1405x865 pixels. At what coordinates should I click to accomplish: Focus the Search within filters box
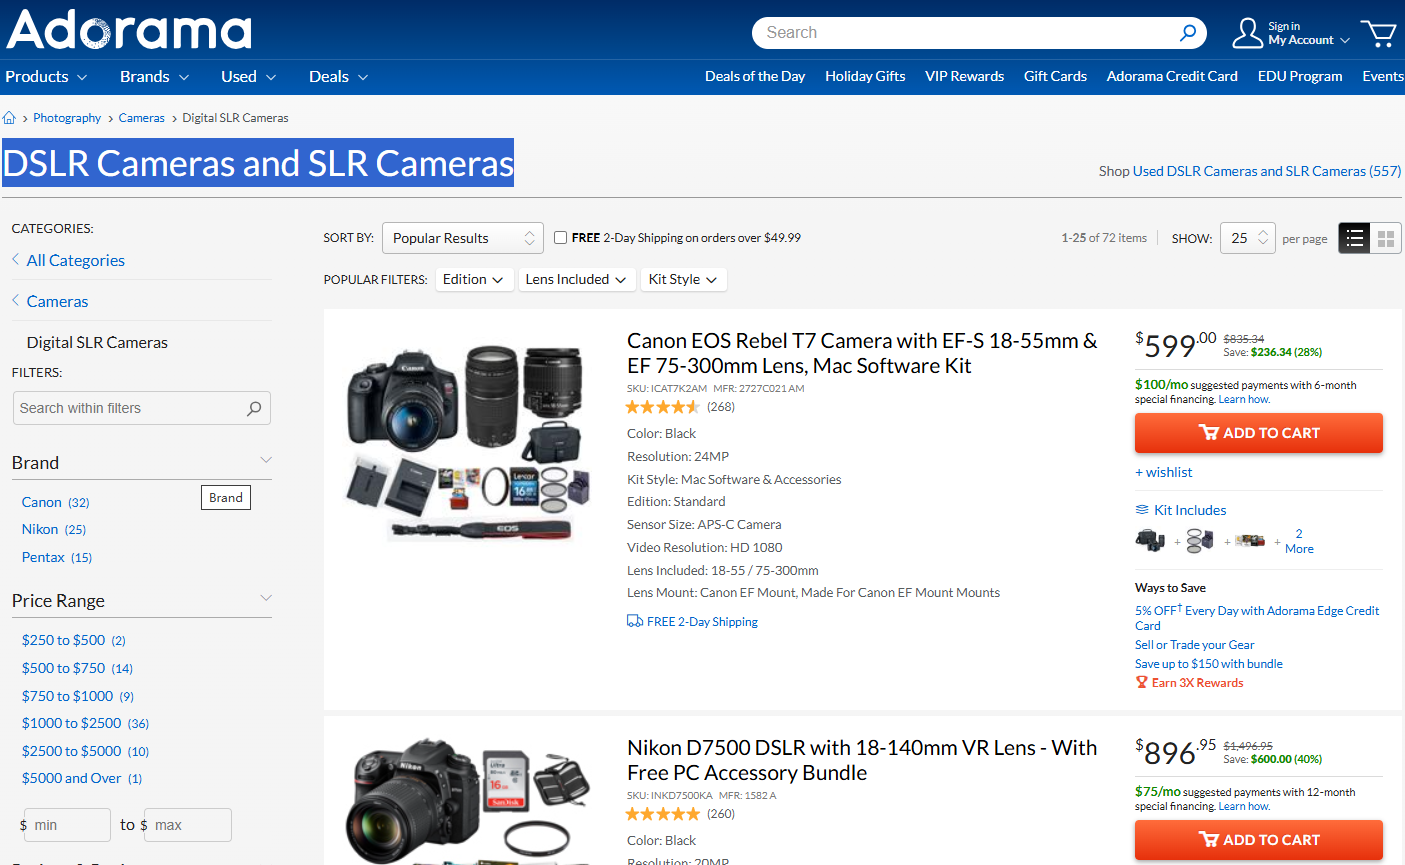pyautogui.click(x=142, y=408)
